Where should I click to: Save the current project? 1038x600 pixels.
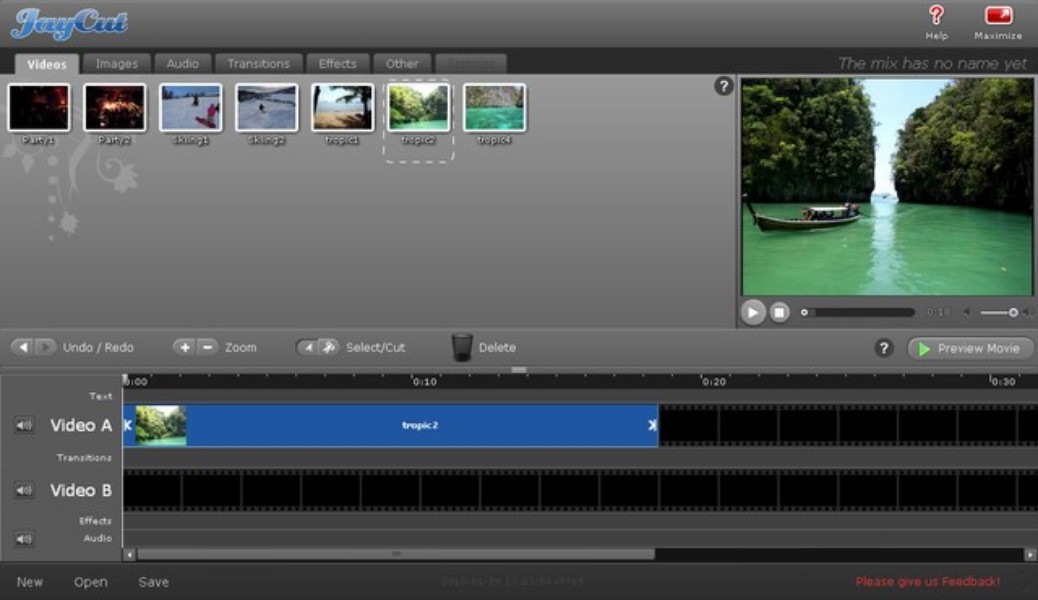[x=155, y=580]
